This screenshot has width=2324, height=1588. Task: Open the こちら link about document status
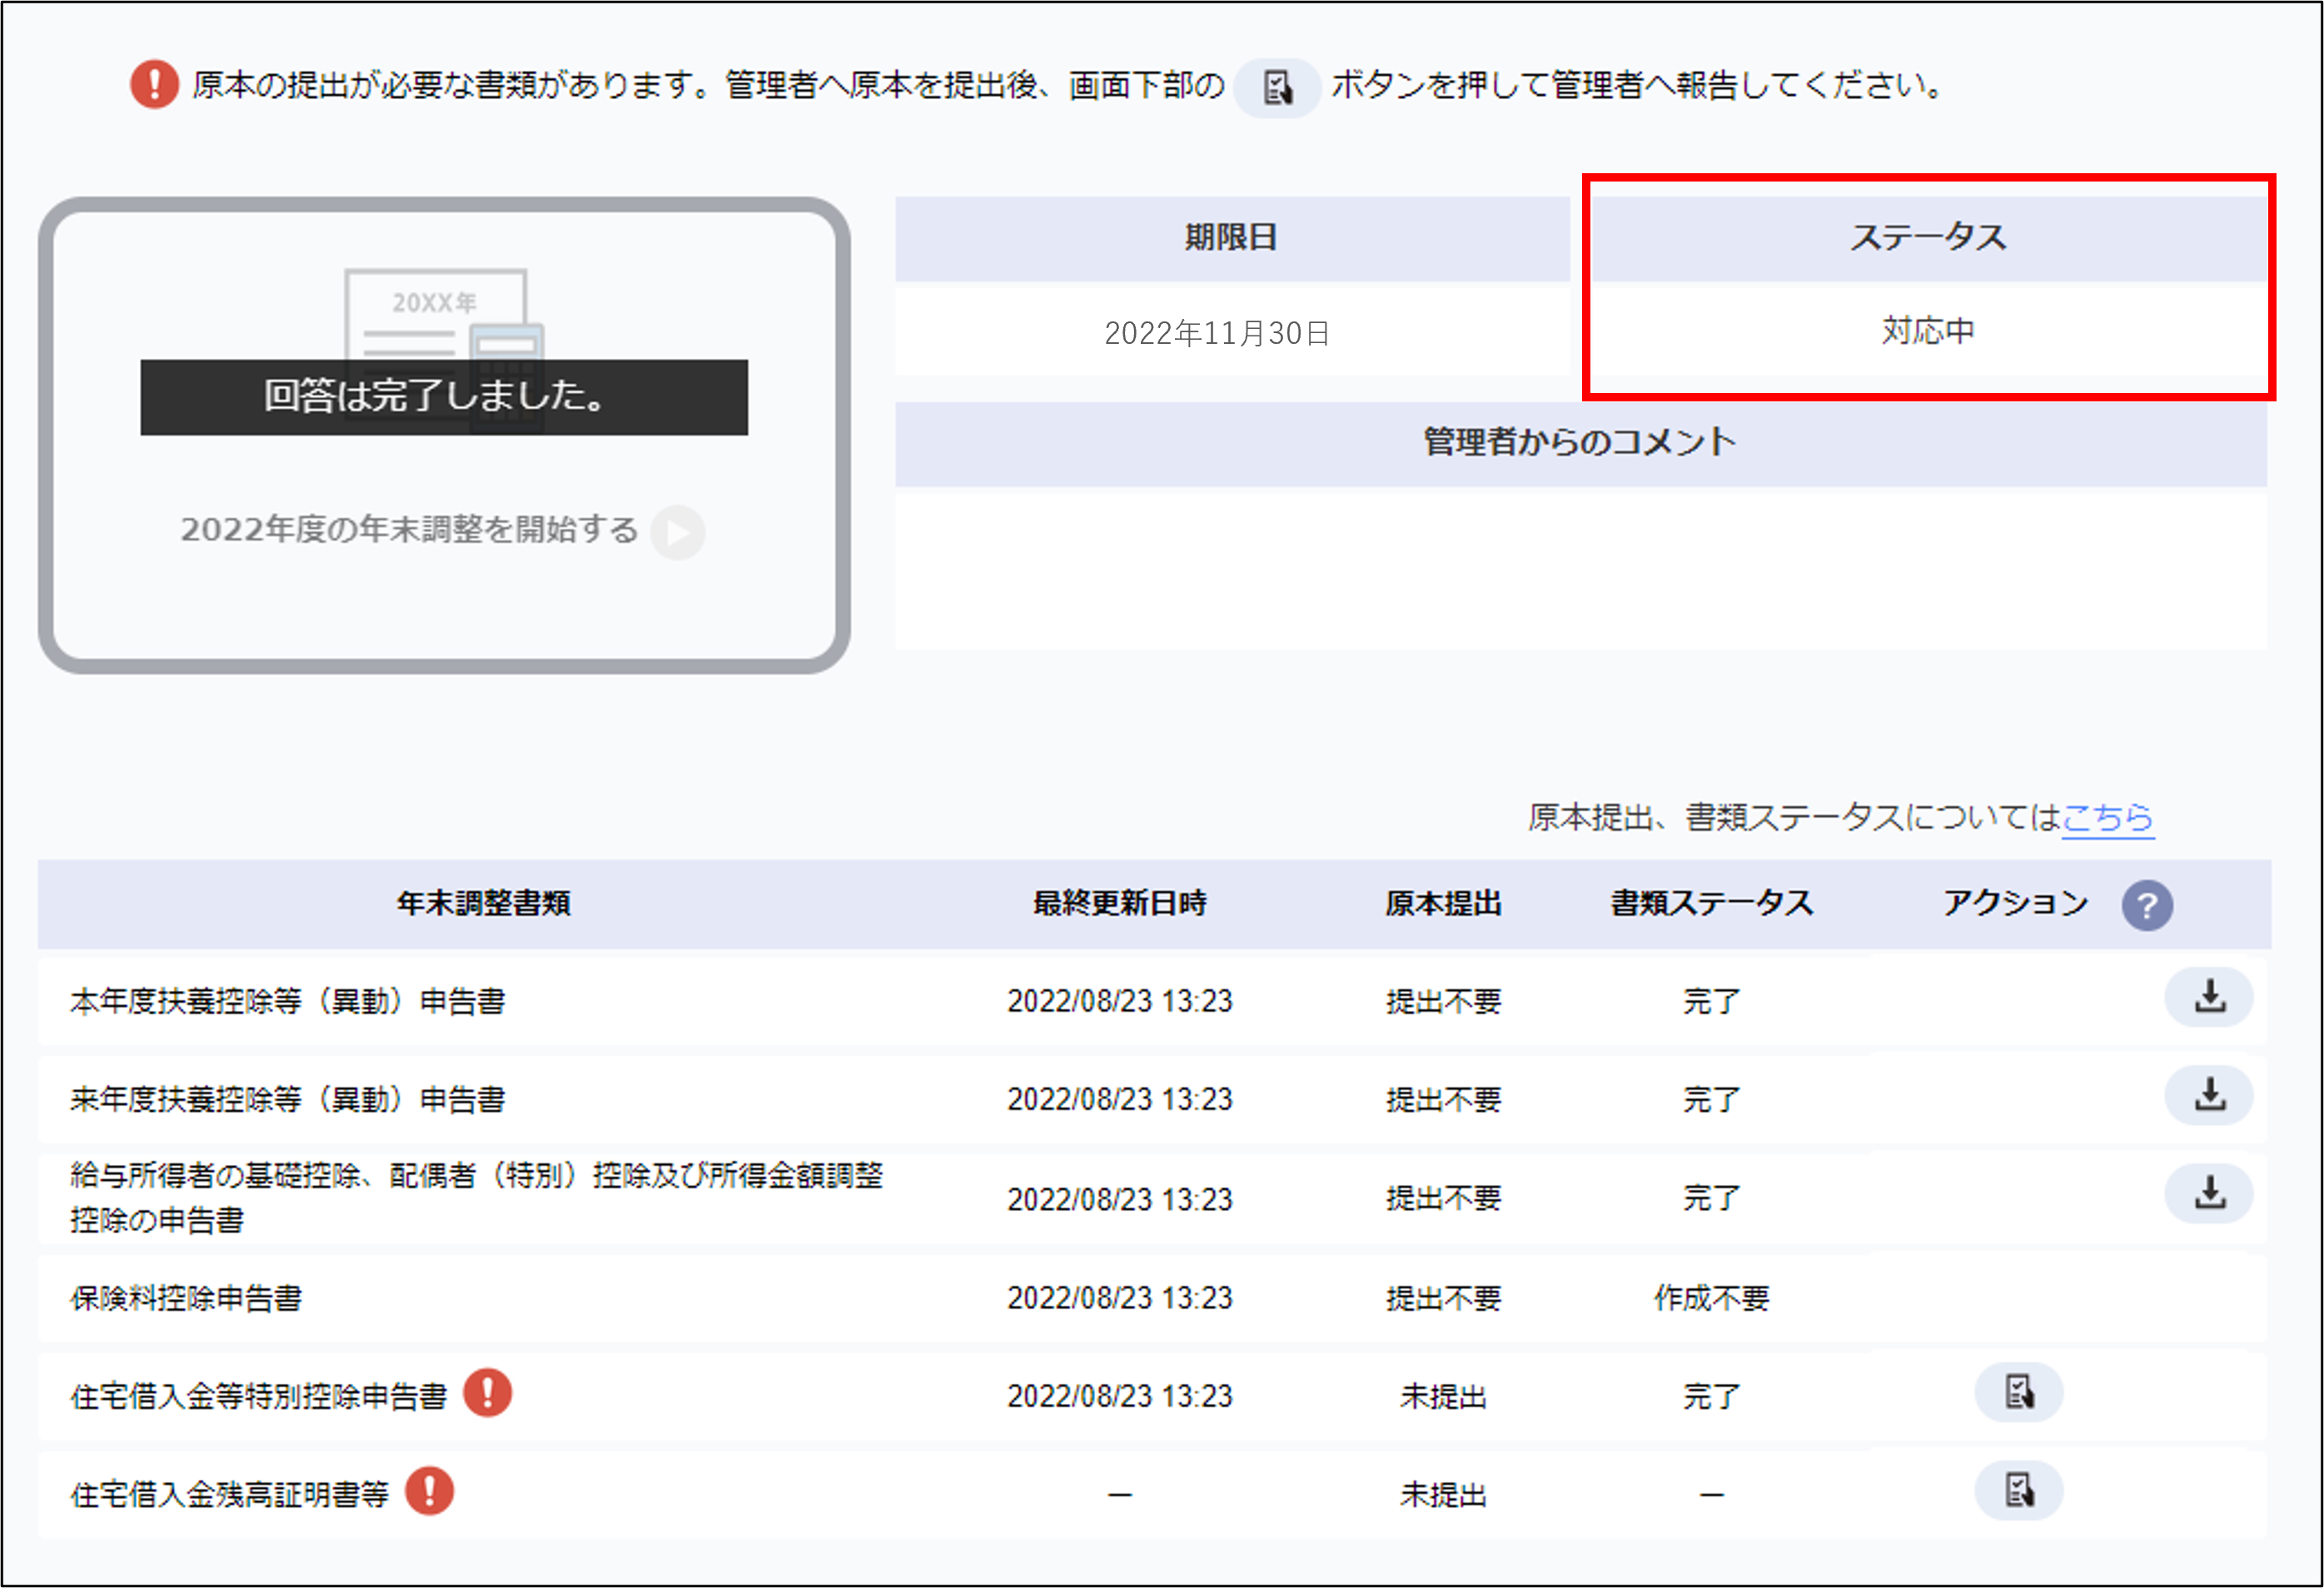(x=2108, y=818)
